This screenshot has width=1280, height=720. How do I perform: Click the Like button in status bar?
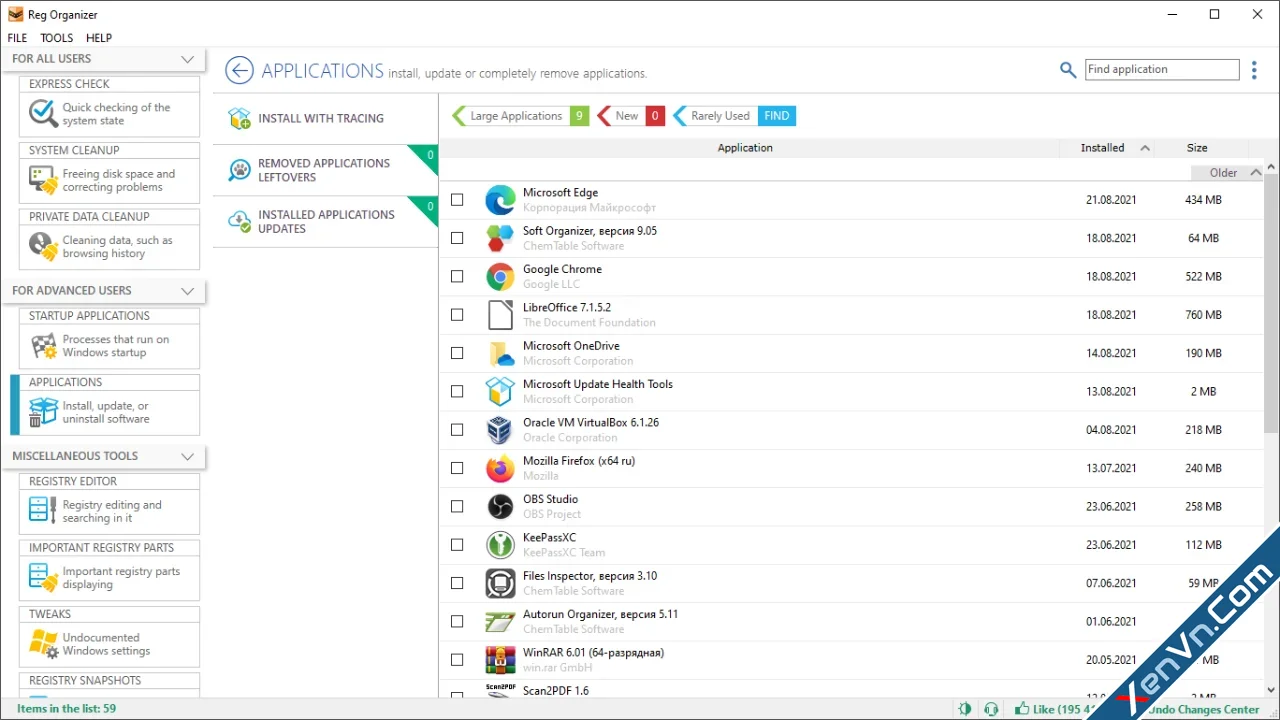(1055, 709)
